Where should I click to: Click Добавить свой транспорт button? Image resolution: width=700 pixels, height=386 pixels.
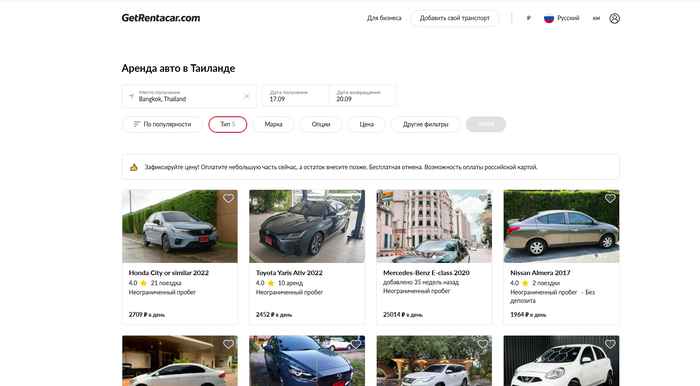(x=454, y=18)
